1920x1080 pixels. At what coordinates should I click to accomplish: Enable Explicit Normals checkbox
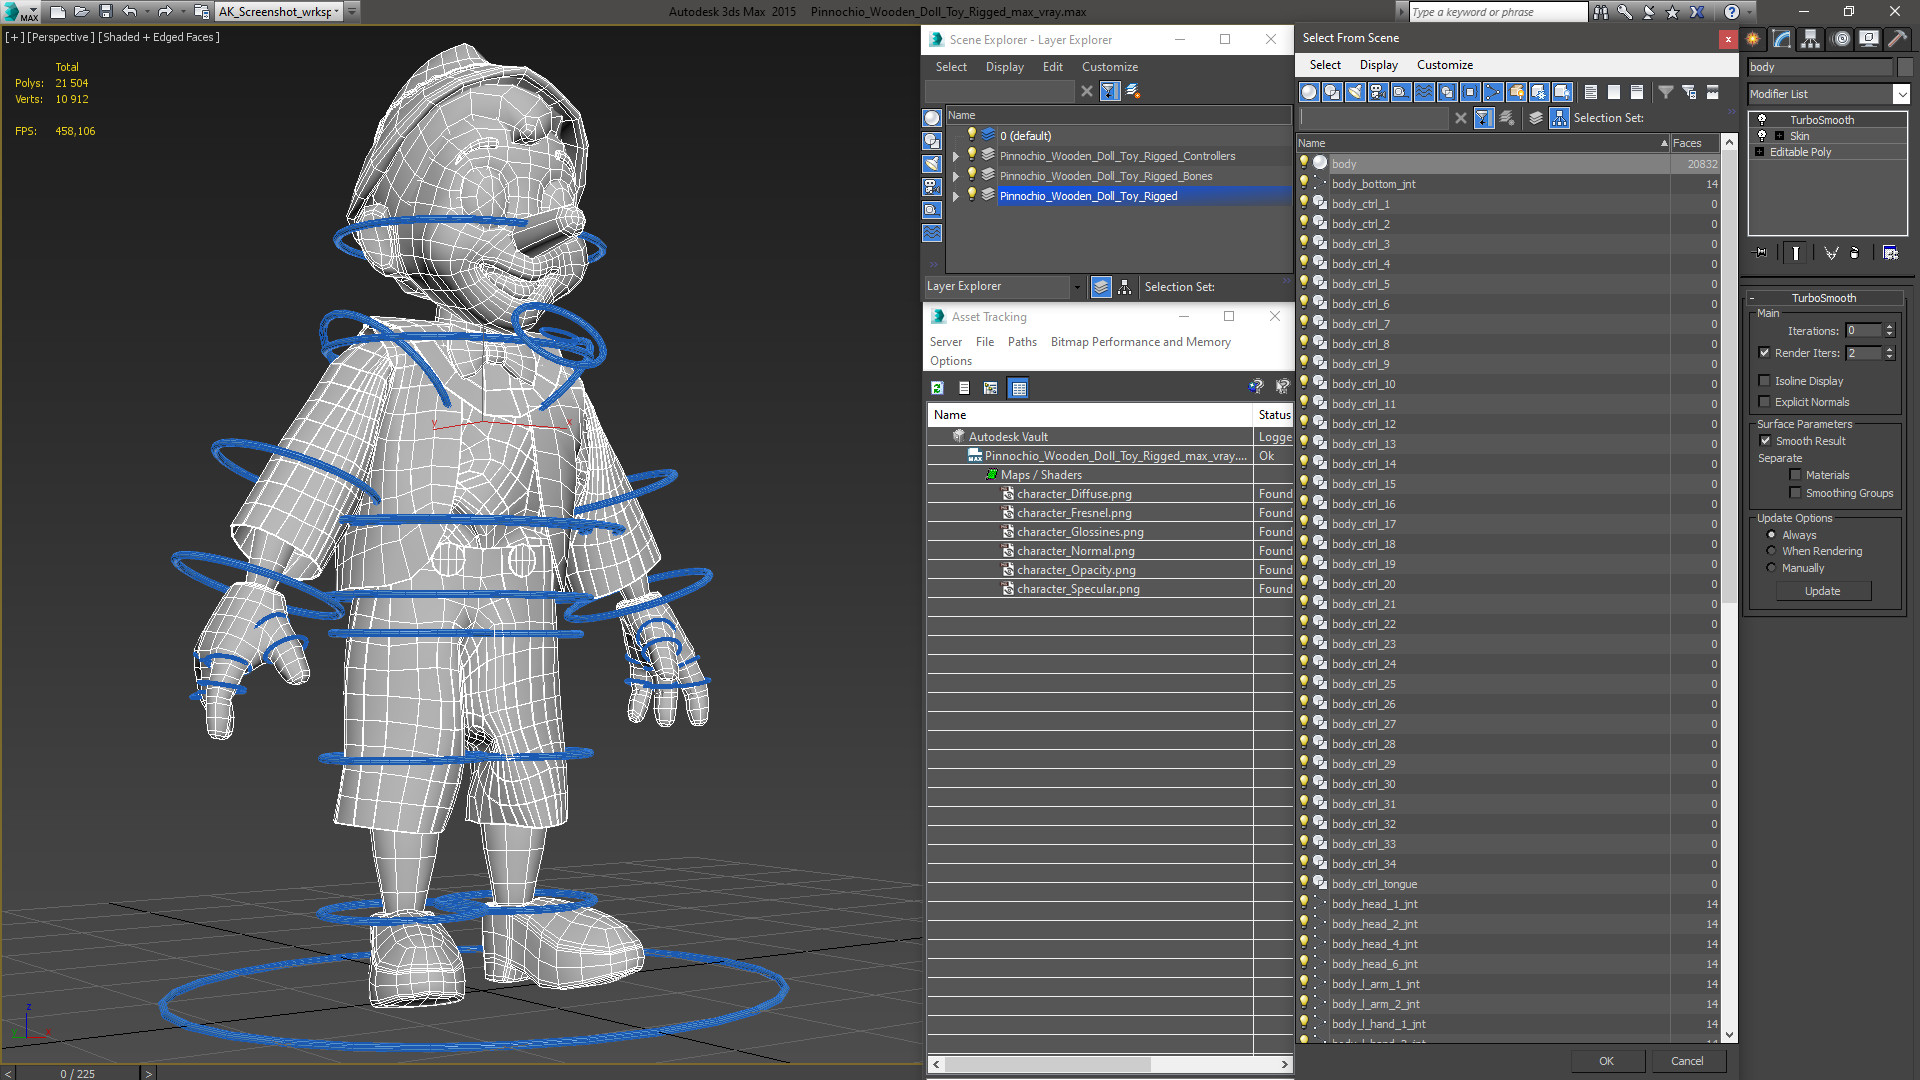coord(1765,402)
